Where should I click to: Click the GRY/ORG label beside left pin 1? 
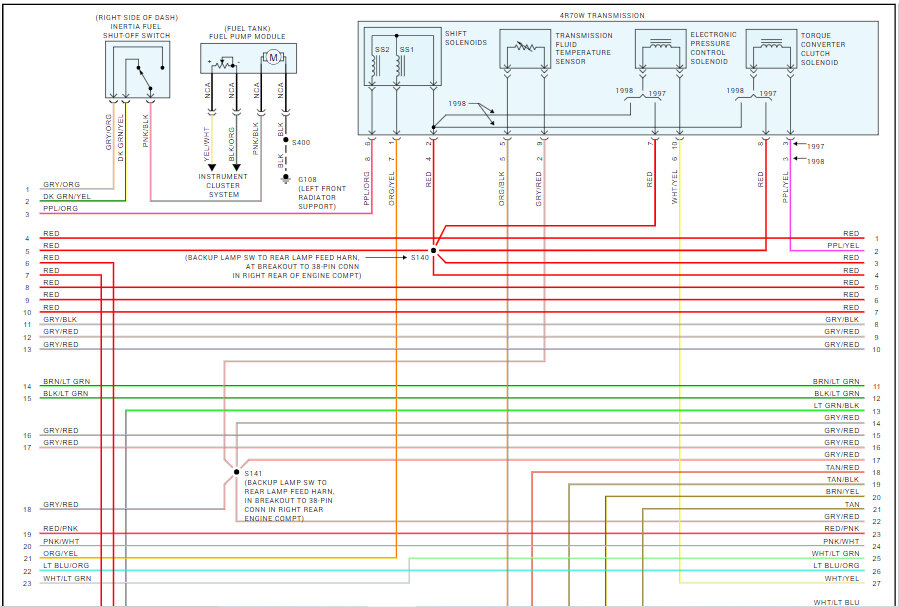[x=61, y=185]
